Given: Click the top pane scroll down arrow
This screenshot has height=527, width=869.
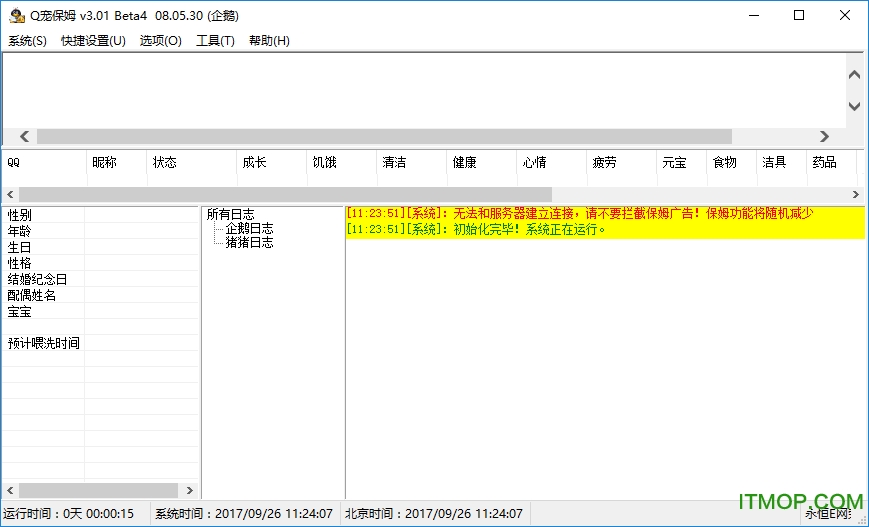Looking at the screenshot, I should click(x=854, y=106).
